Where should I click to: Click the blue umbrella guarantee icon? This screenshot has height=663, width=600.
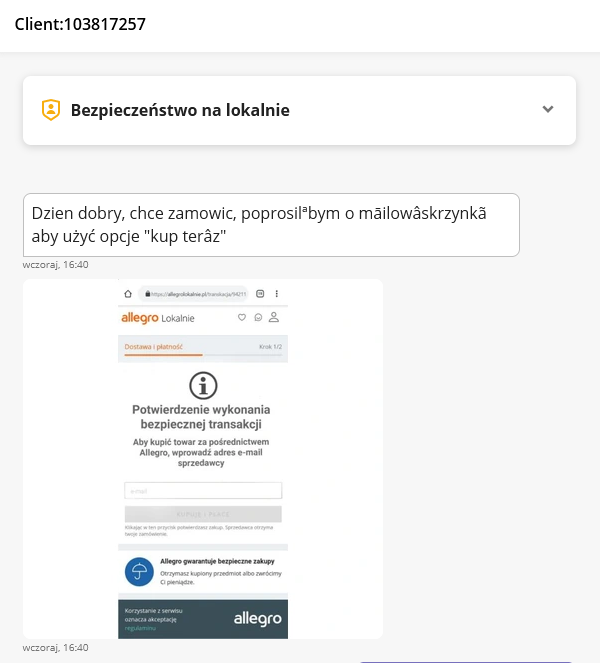pyautogui.click(x=138, y=572)
